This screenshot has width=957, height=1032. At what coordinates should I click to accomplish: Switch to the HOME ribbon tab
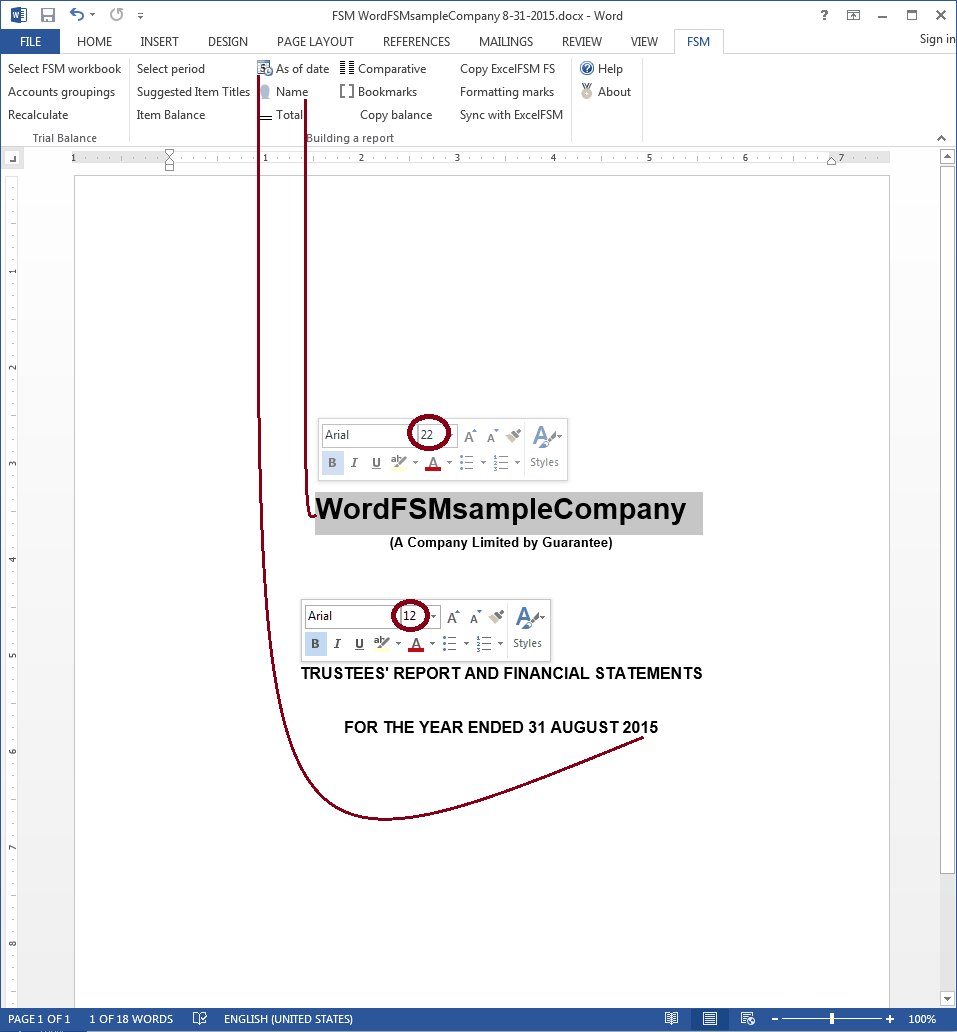click(94, 41)
